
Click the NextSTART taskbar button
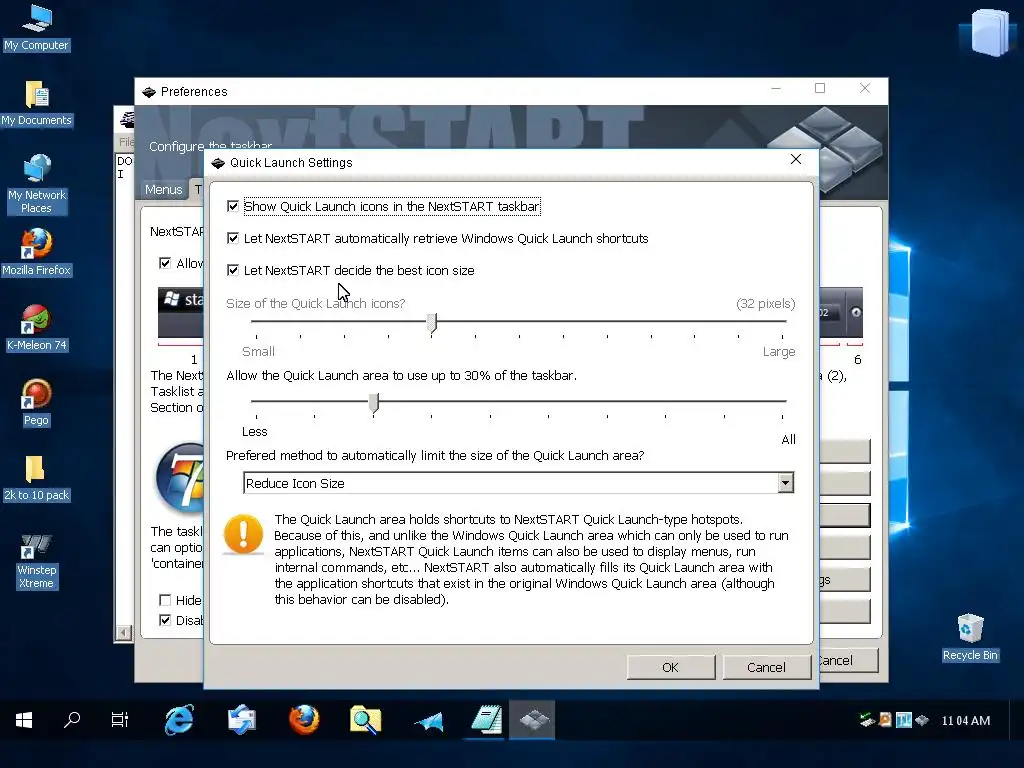(x=533, y=720)
